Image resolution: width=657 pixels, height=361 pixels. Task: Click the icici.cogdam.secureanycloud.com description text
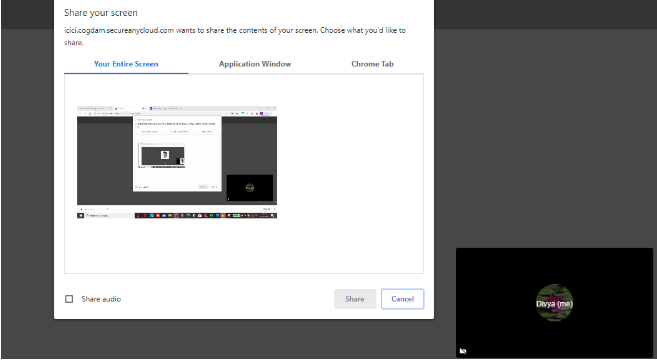[235, 36]
